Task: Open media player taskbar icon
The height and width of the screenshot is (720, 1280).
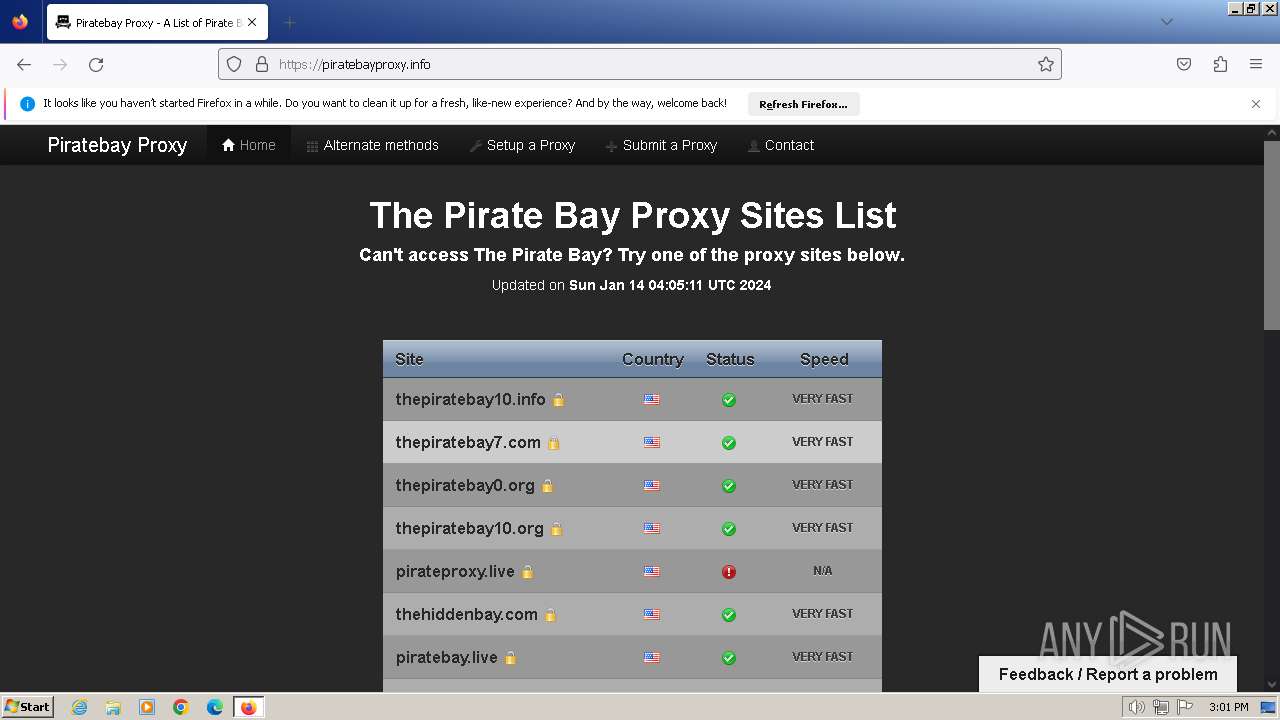Action: pyautogui.click(x=147, y=707)
